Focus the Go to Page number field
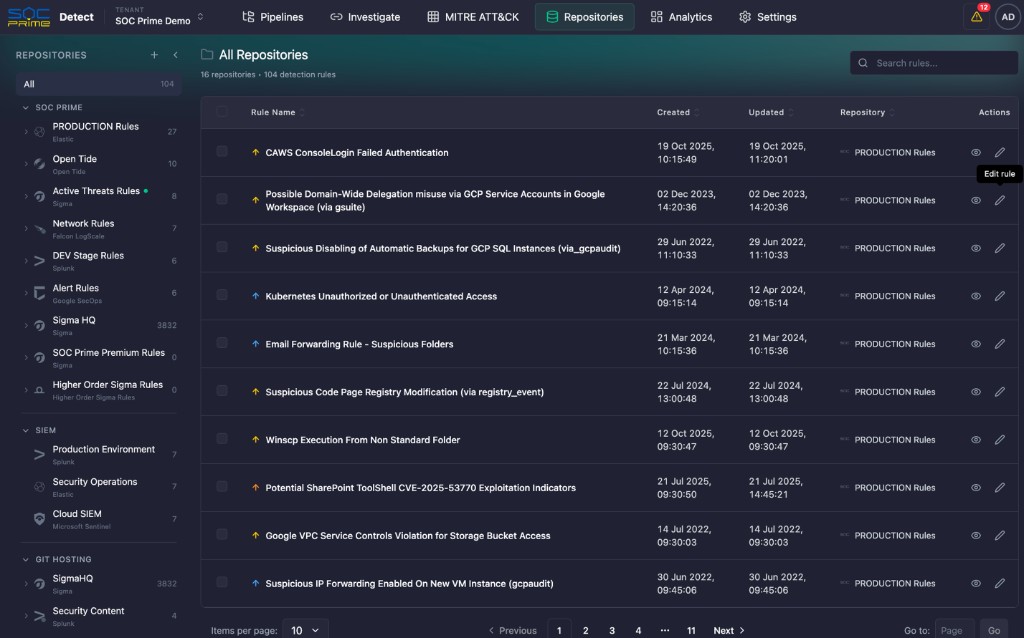Screen dimensions: 1024x638 click(955, 630)
